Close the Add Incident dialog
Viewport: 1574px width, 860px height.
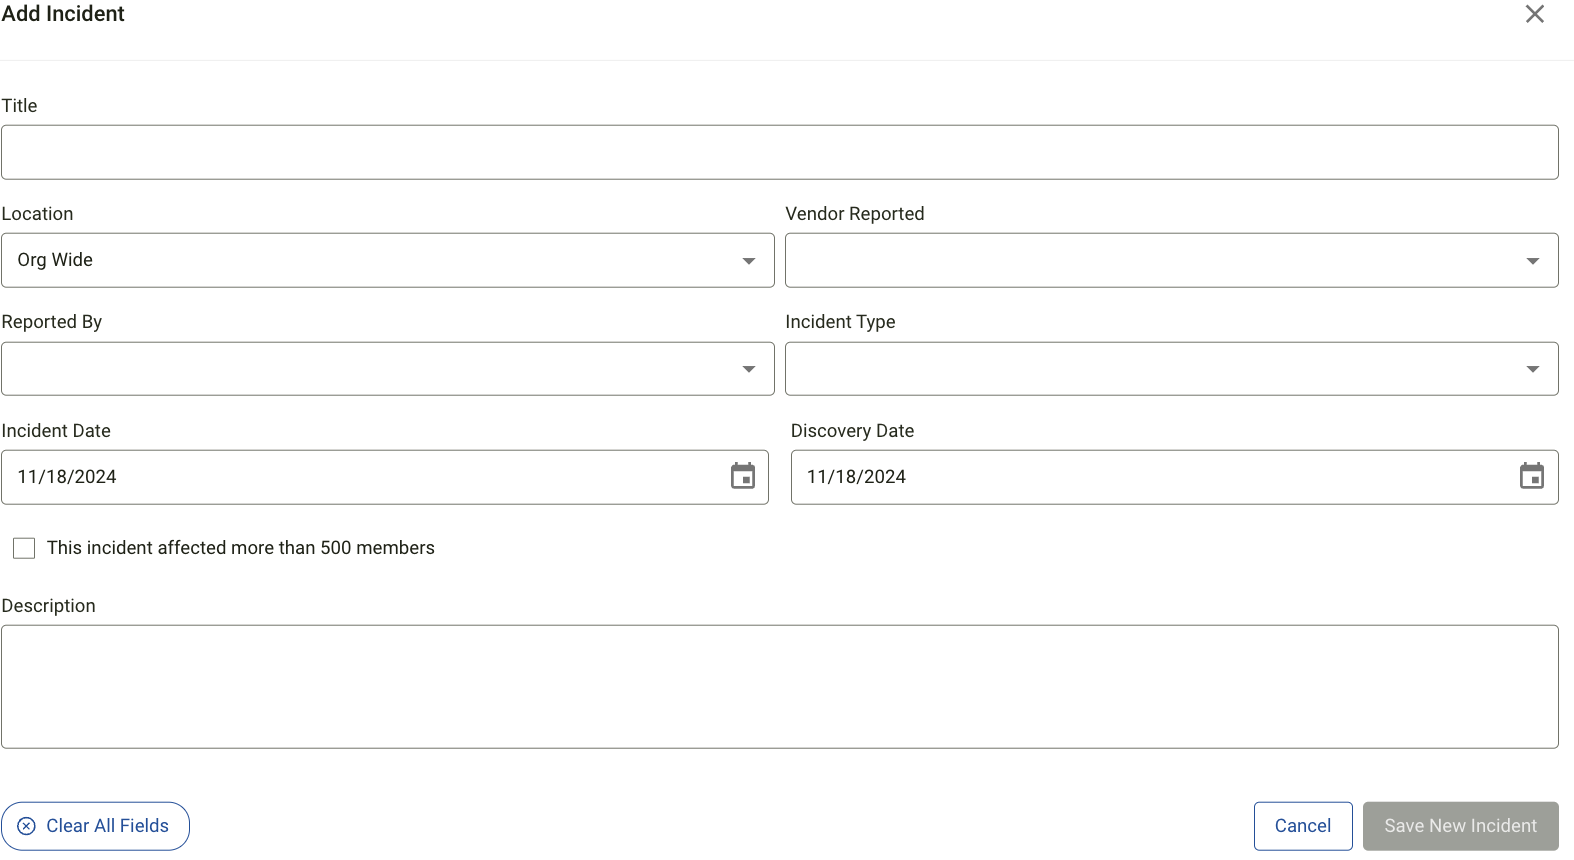(x=1535, y=14)
